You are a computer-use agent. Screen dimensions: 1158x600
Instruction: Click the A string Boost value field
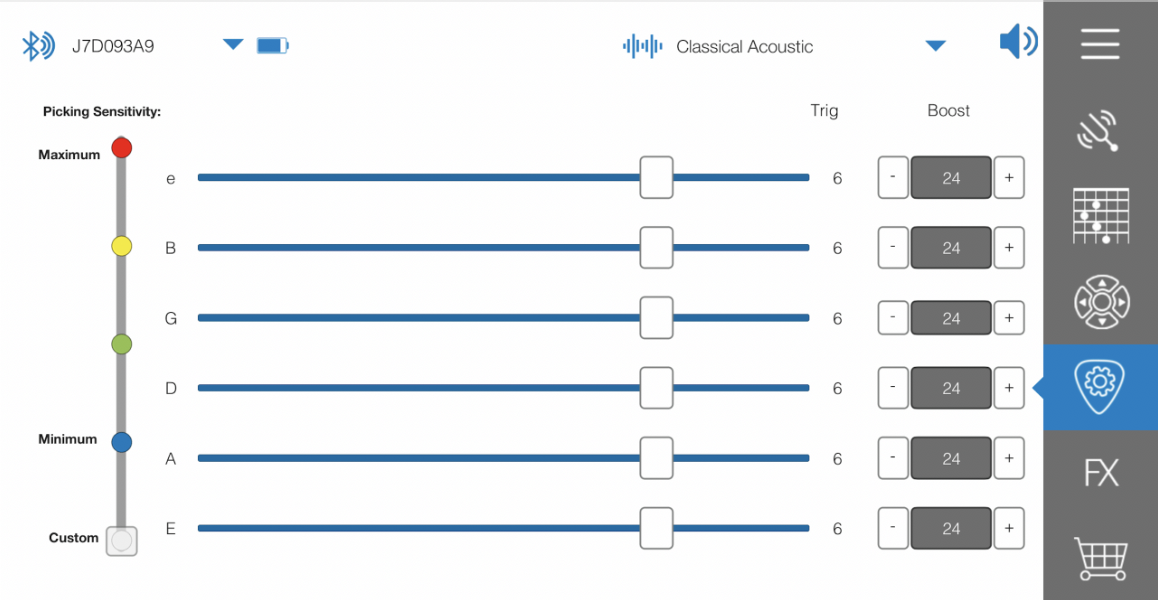pos(951,458)
